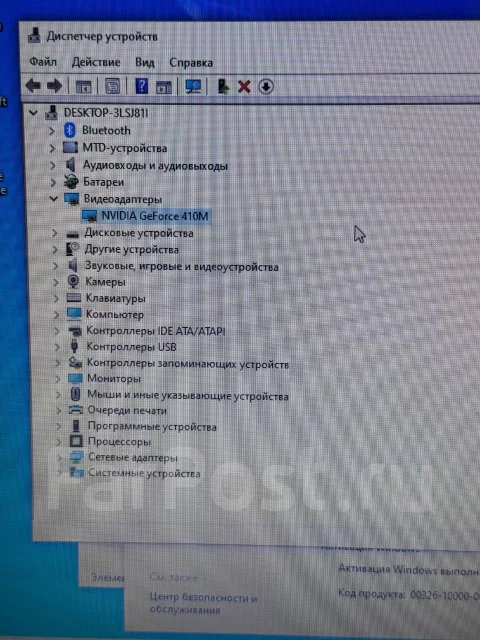Screen dimensions: 480x640
Task: Expand the Контроллеры USB chevron
Action: (57, 347)
